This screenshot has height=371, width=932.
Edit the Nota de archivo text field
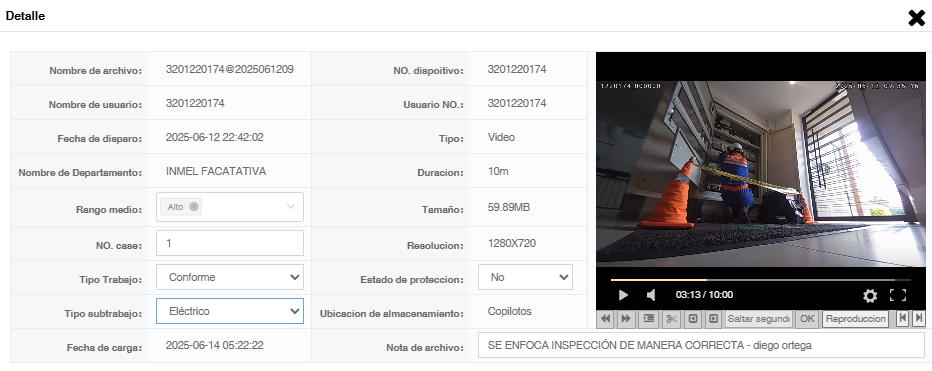click(x=701, y=345)
